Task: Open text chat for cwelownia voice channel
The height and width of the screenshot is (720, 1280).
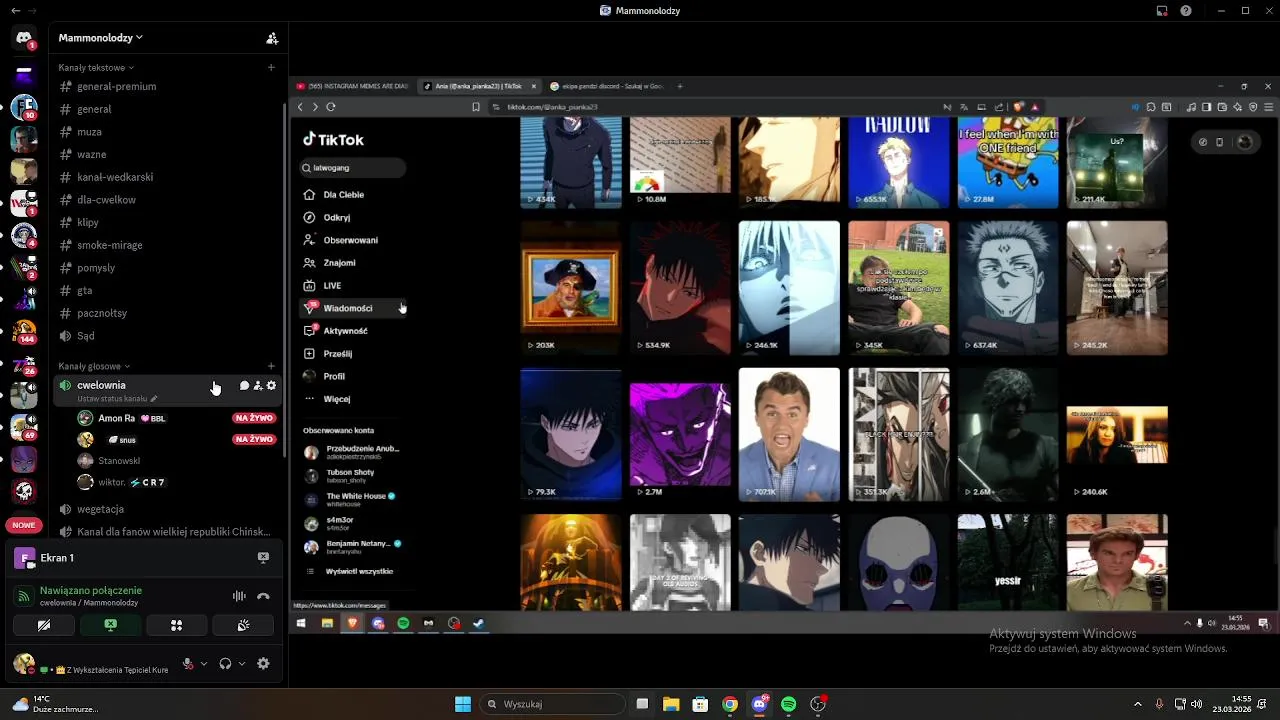Action: [244, 385]
